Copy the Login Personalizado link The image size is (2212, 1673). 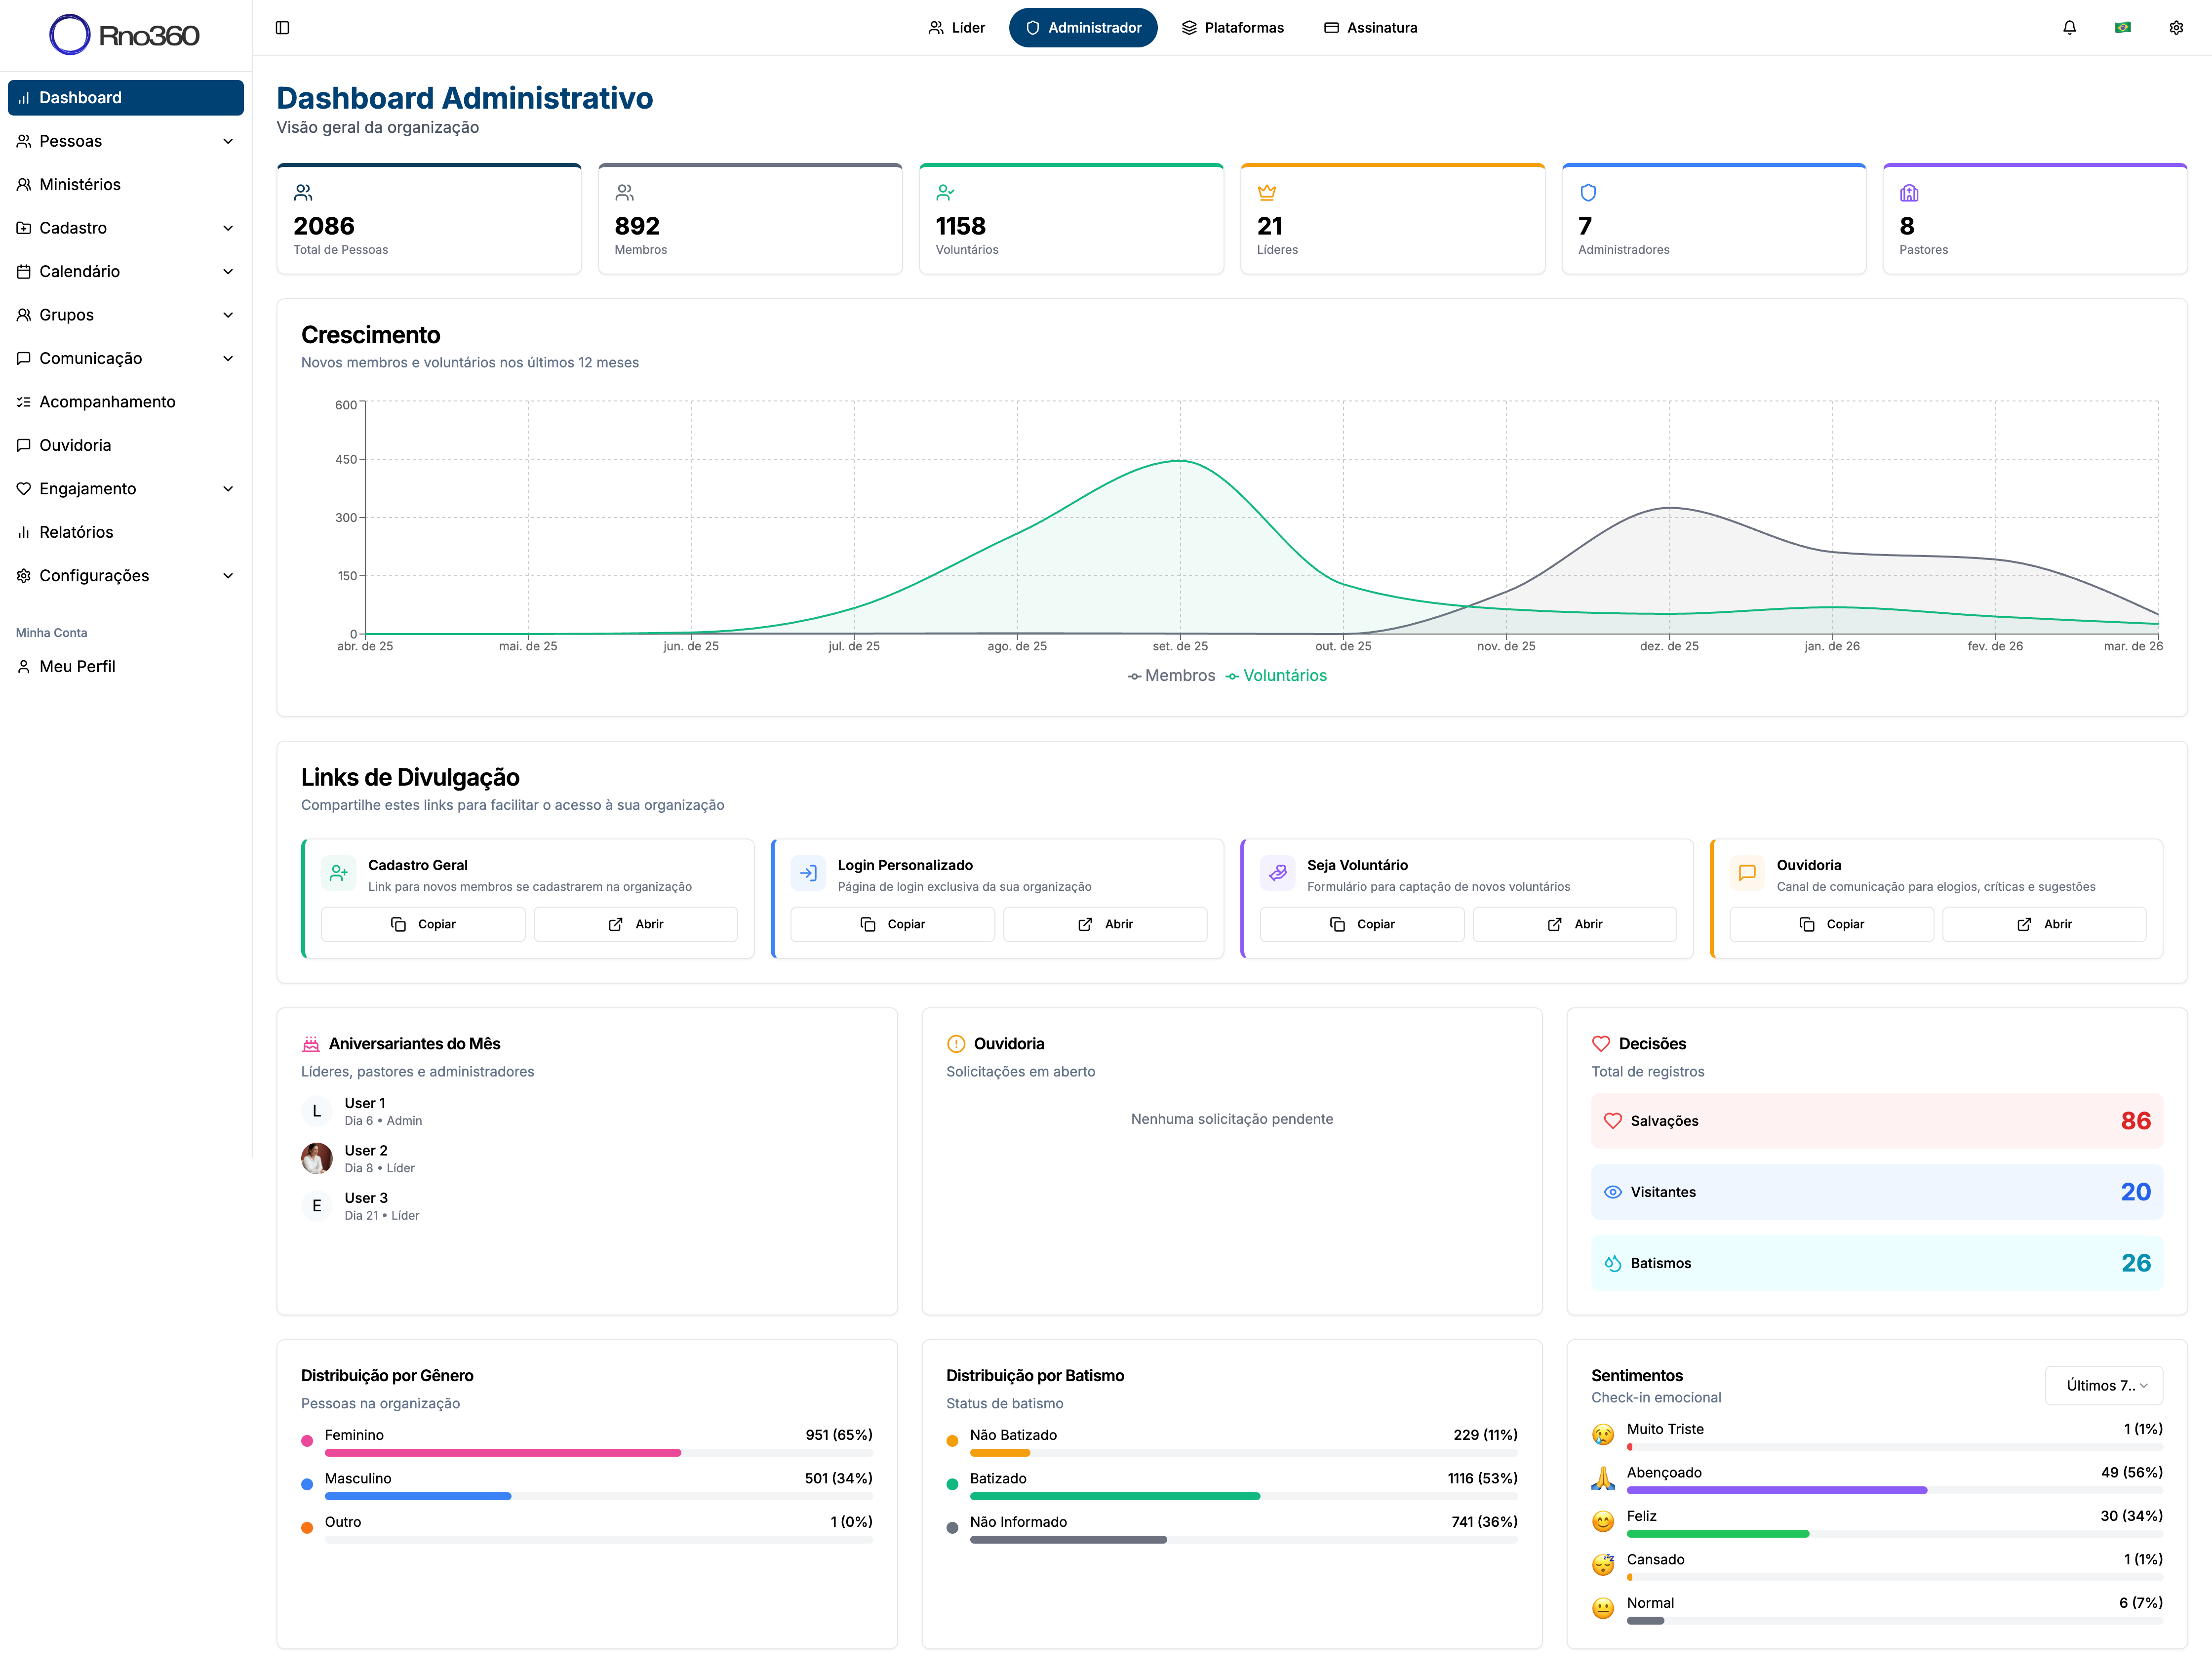[892, 924]
